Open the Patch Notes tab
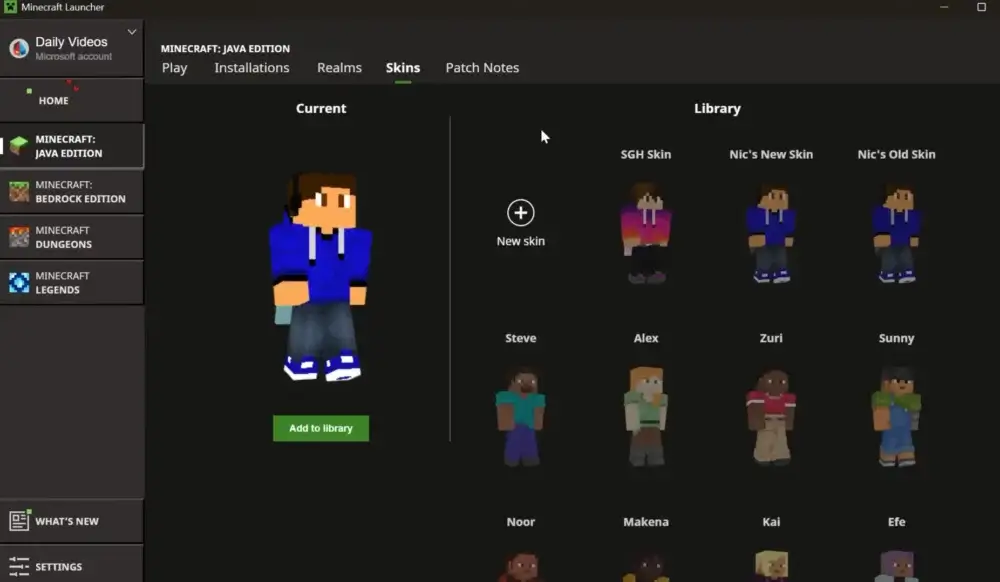Screen dimensions: 1000x582 point(482,68)
